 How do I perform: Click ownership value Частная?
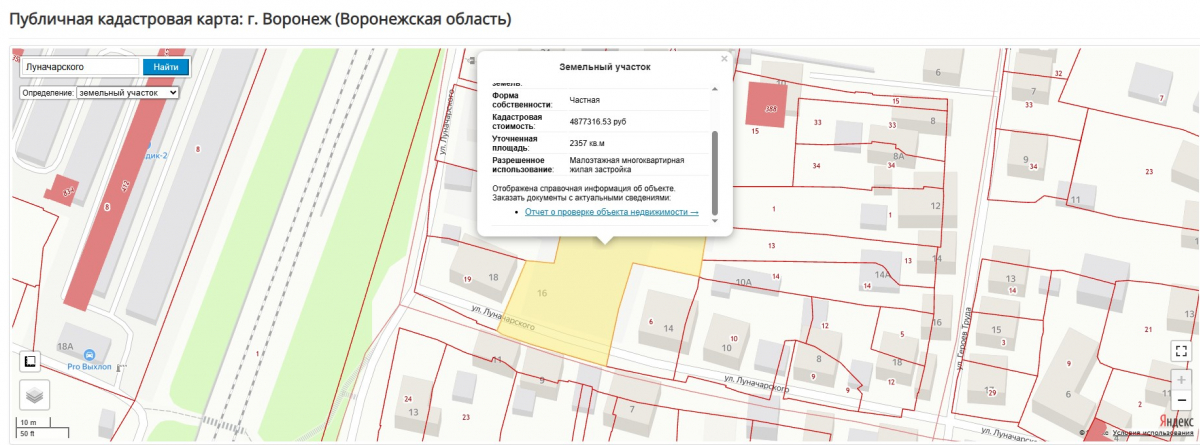coord(585,99)
